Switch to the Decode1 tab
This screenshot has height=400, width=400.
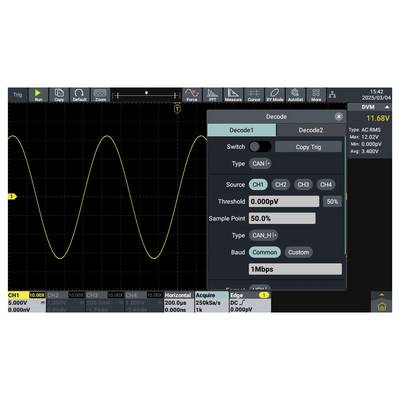pos(242,130)
